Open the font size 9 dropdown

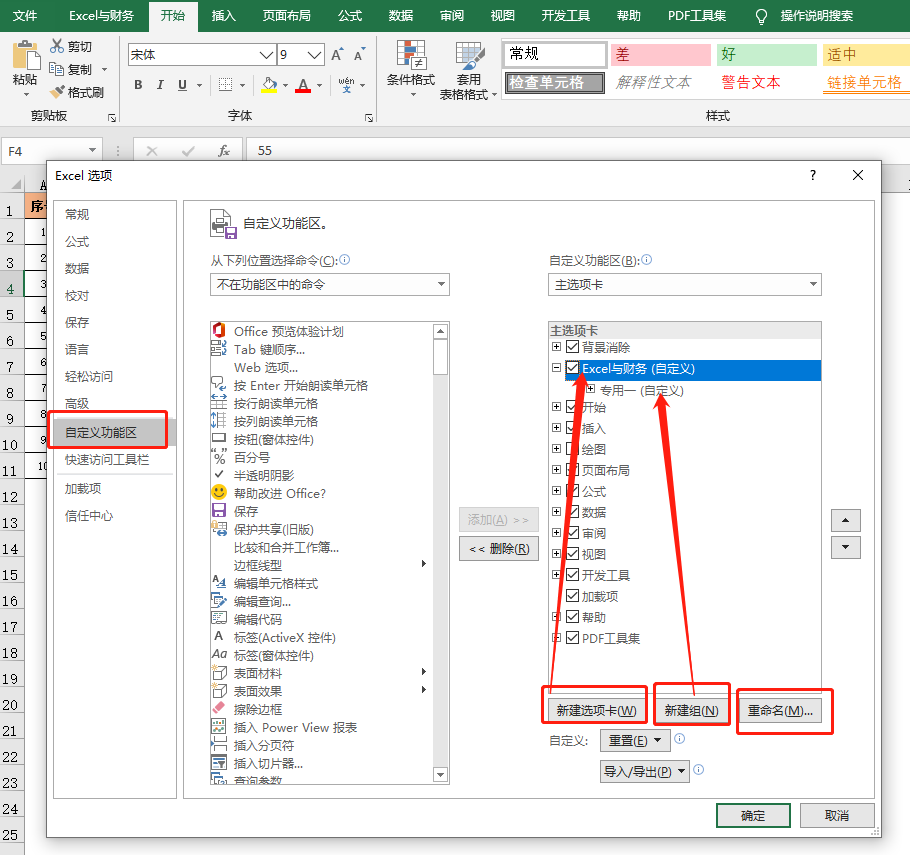click(x=315, y=55)
